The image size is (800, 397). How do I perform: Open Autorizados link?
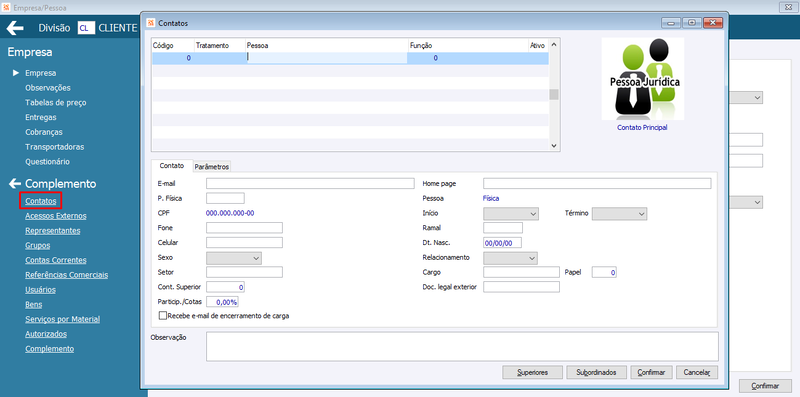(x=46, y=334)
